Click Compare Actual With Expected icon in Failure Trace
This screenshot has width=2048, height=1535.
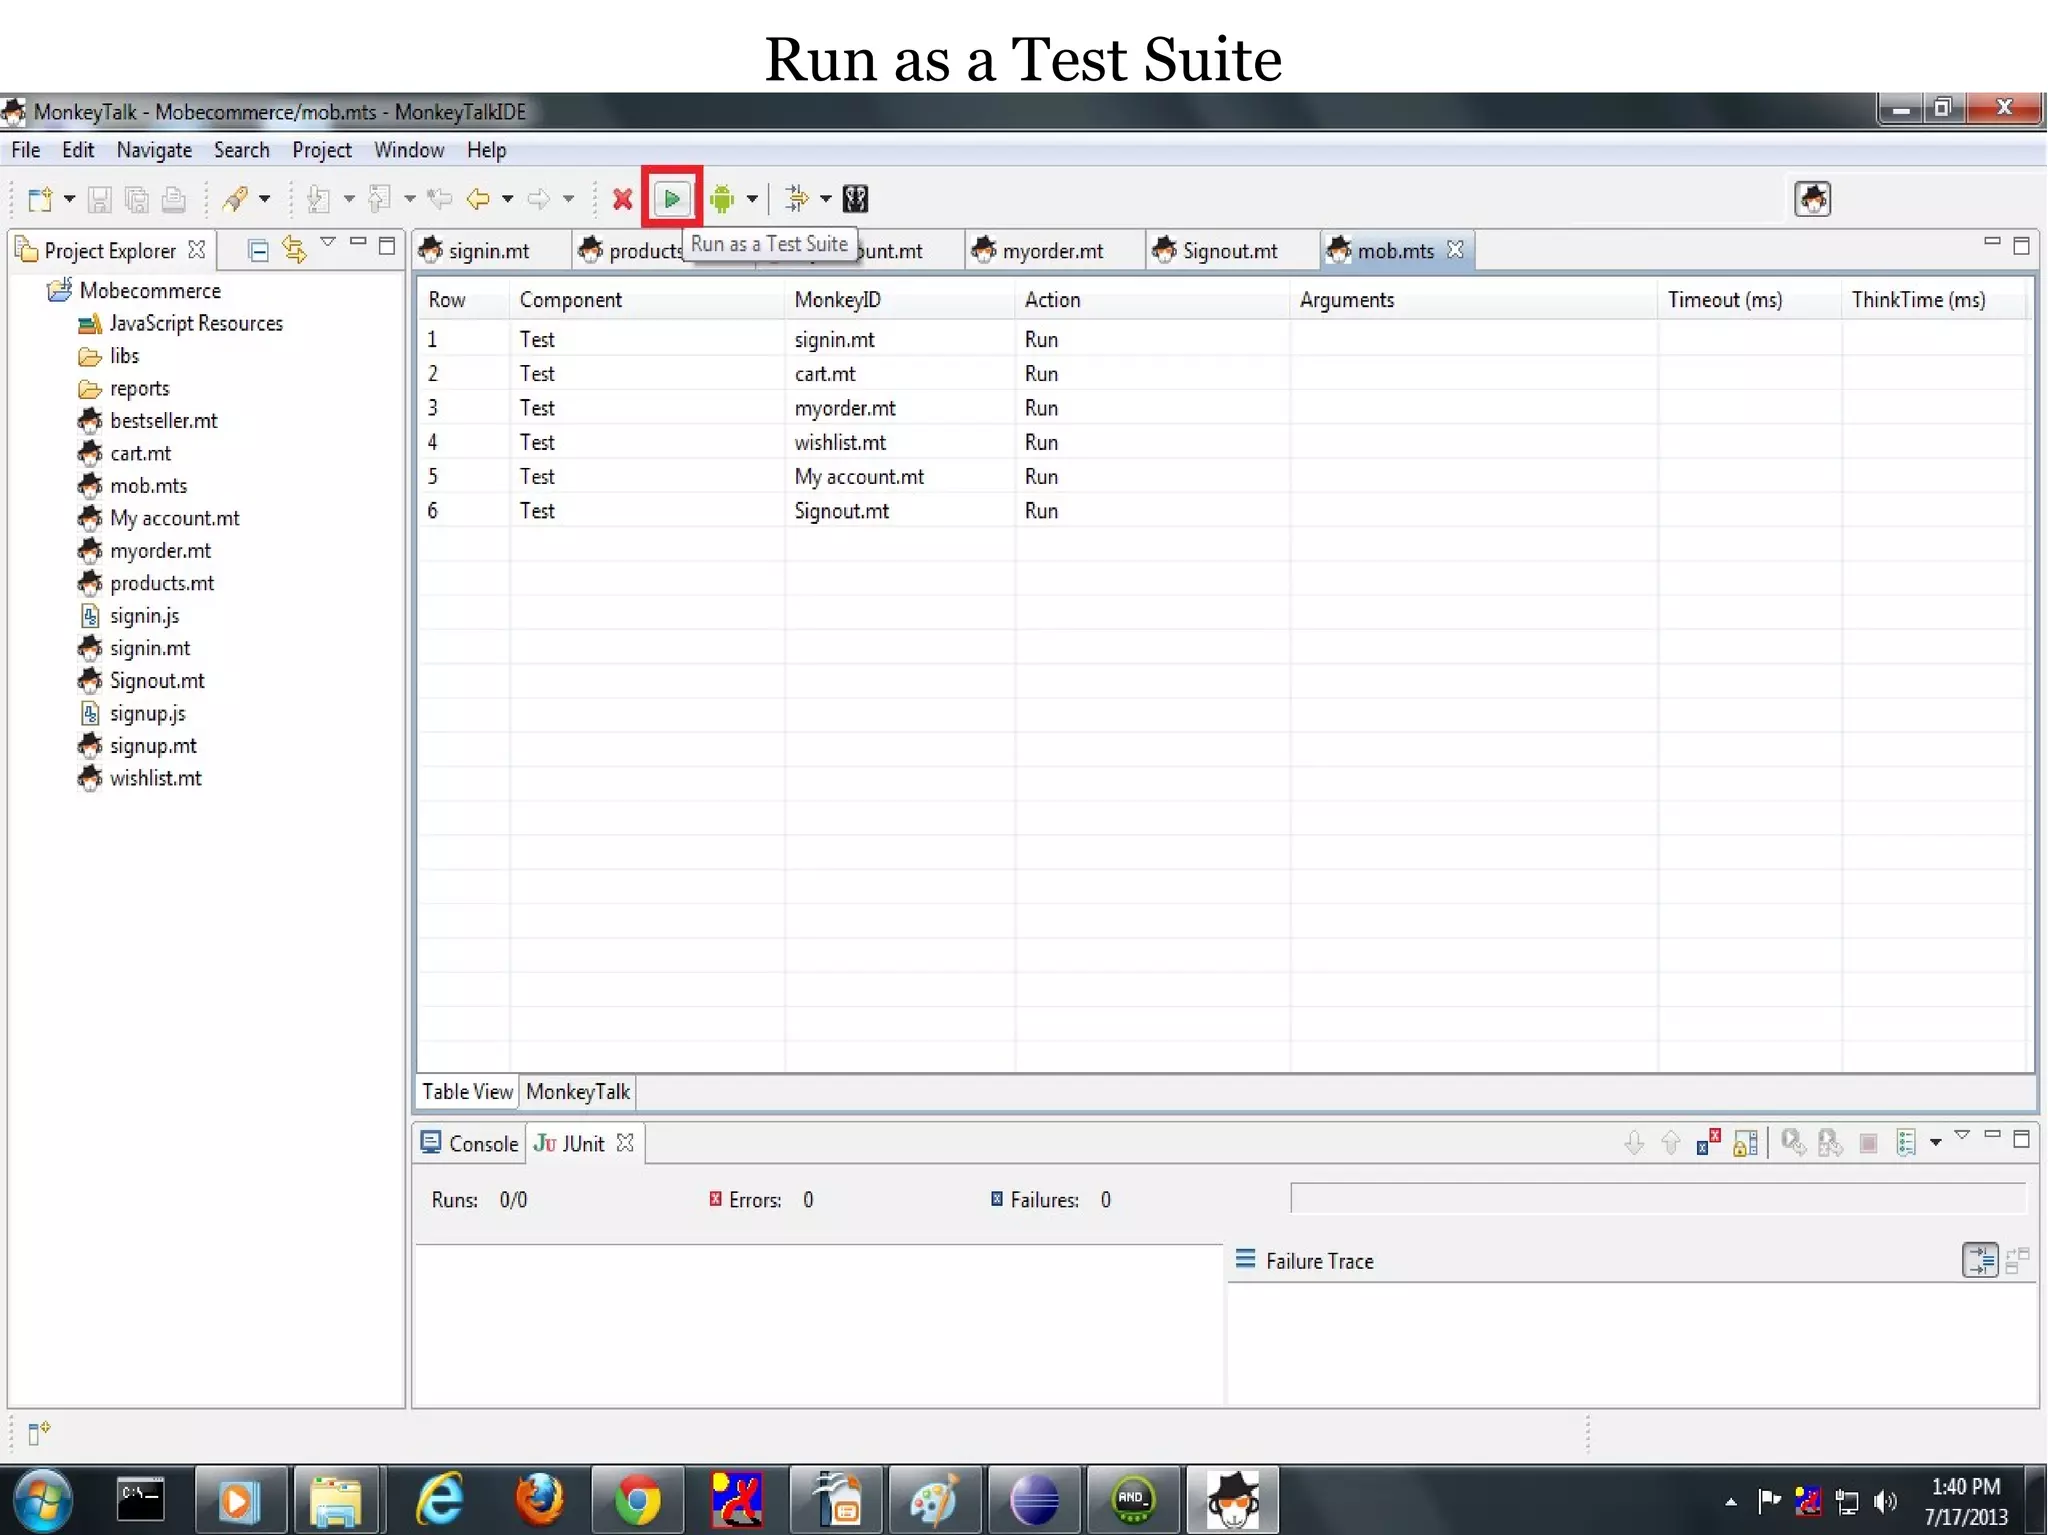(x=2017, y=1260)
